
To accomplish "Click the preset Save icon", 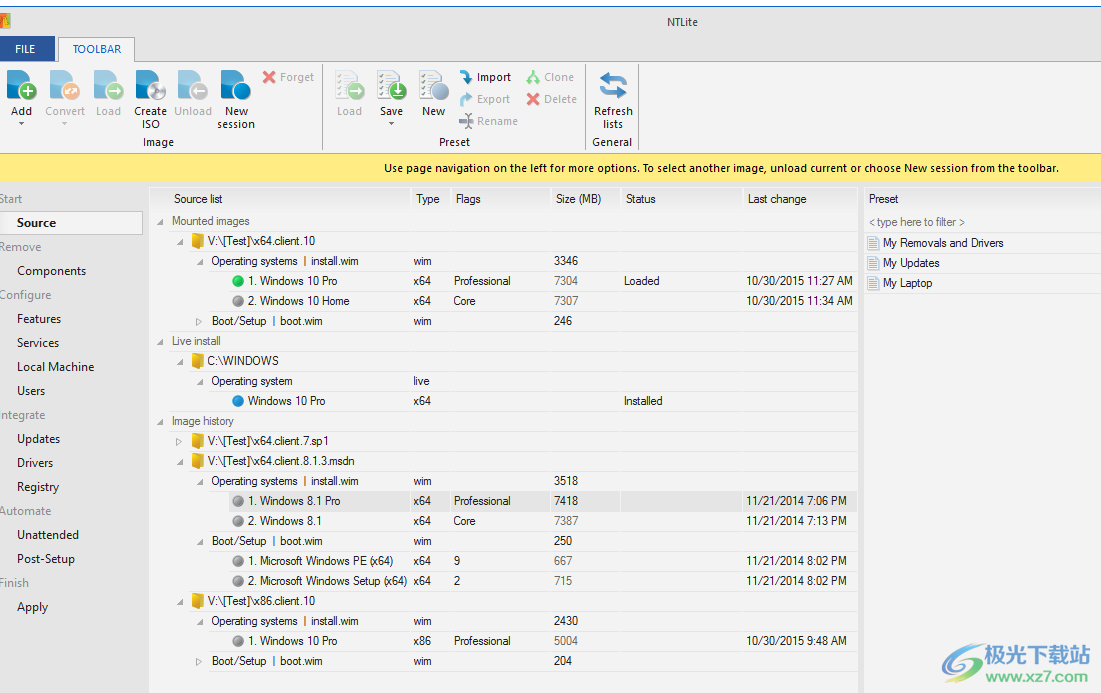I will point(391,86).
